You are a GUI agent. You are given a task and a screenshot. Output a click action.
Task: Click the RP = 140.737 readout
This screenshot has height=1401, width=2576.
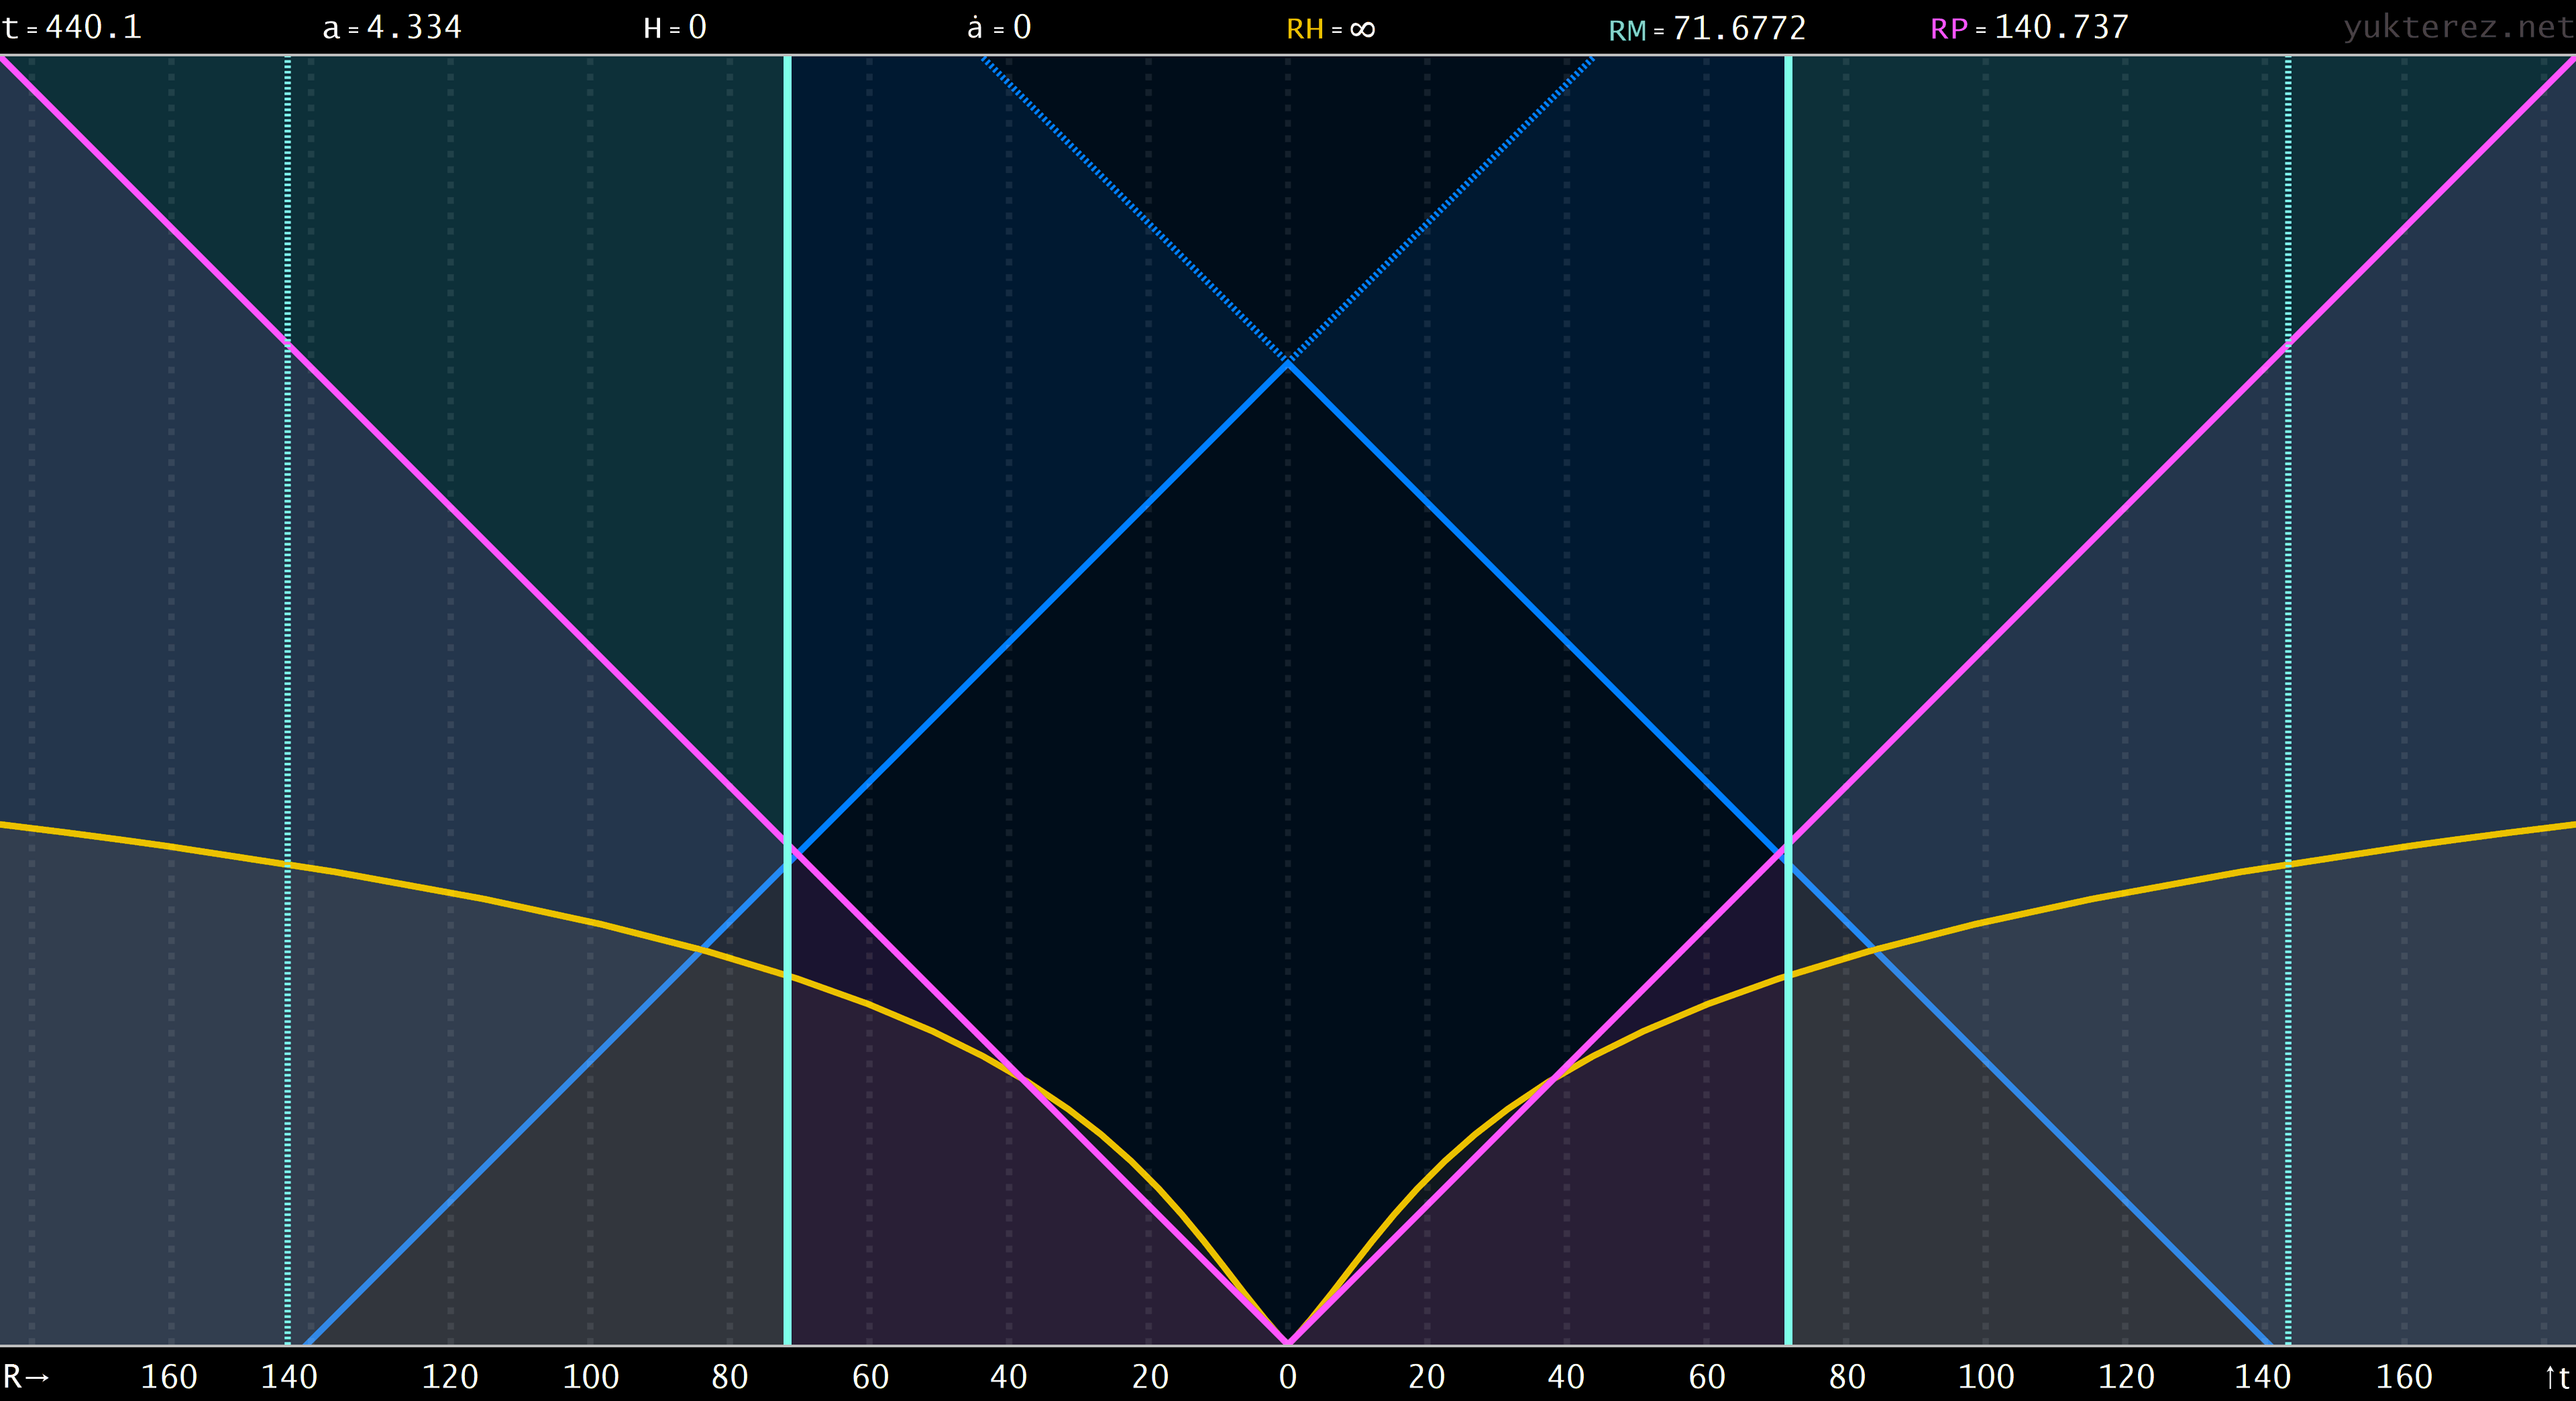(2029, 27)
